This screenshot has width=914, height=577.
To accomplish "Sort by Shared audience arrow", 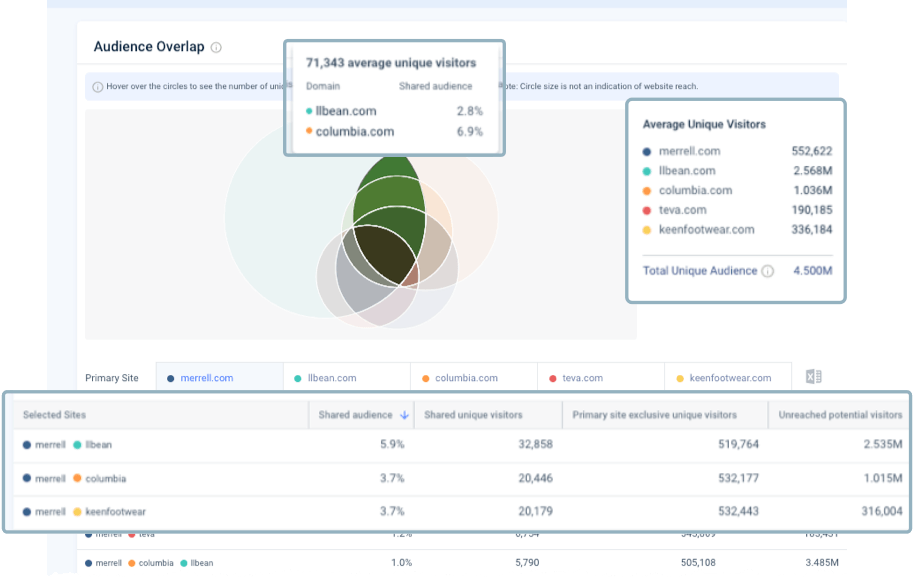I will (x=404, y=415).
